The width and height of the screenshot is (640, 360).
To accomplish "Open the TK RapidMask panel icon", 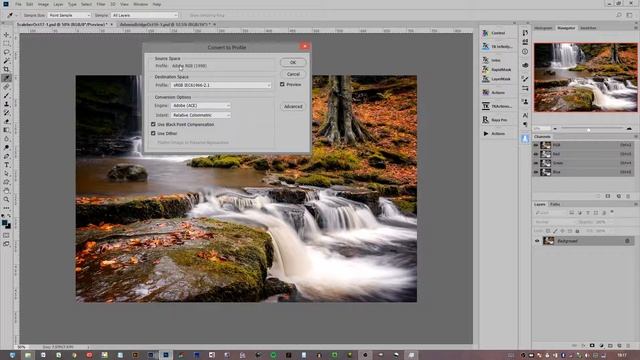I will (x=485, y=69).
